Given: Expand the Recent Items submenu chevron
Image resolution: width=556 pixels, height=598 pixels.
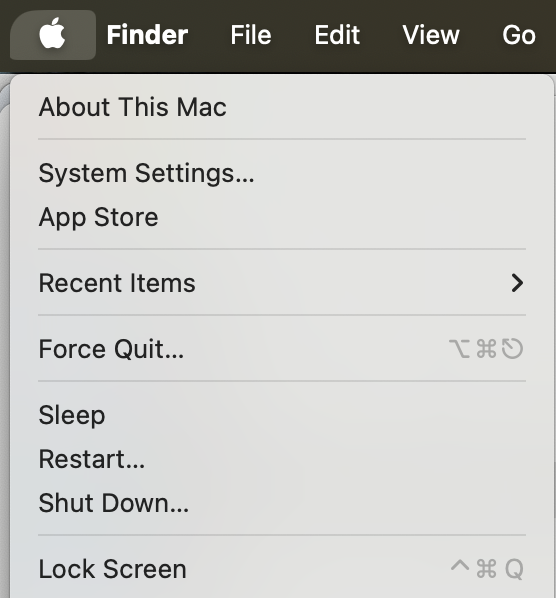Looking at the screenshot, I should 517,283.
